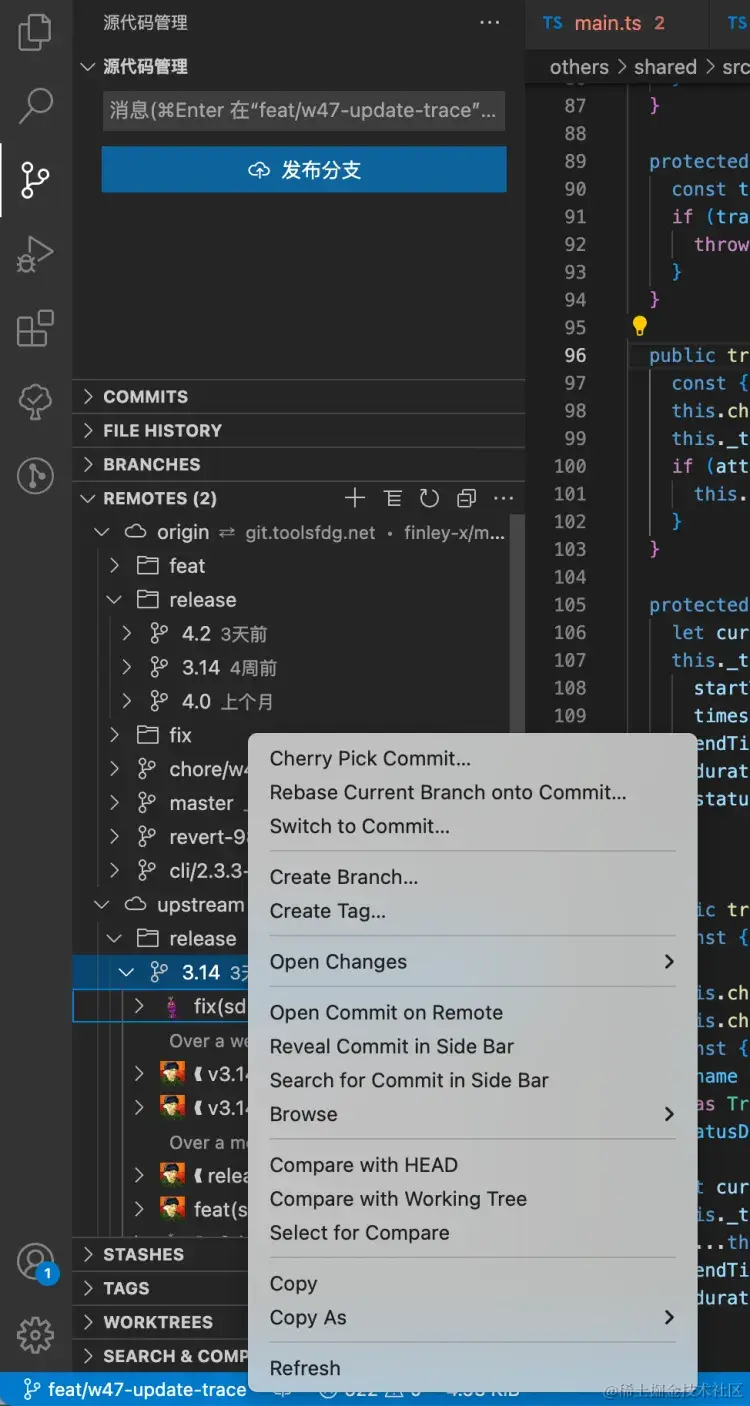The image size is (750, 1406).
Task: Expand the TAGS section
Action: point(161,1288)
